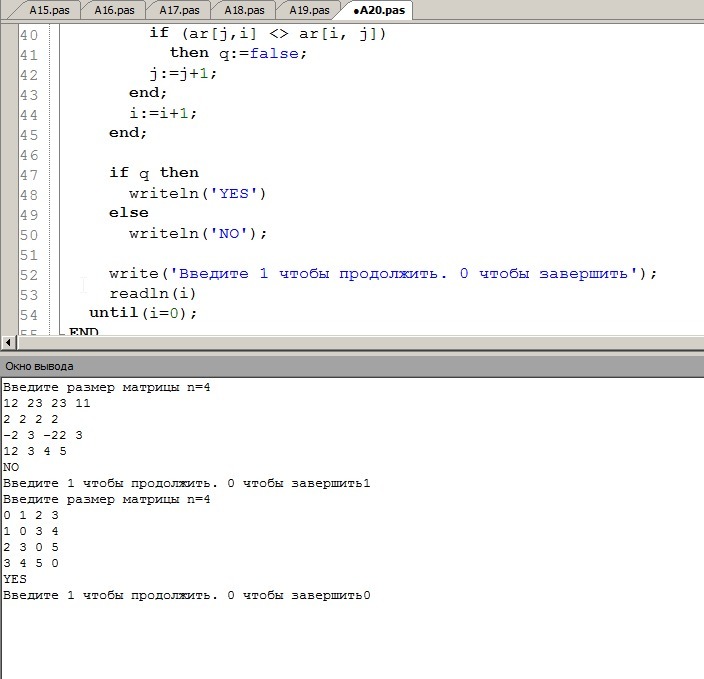The width and height of the screenshot is (704, 679).
Task: Click line number 40 in the gutter
Action: click(x=29, y=35)
